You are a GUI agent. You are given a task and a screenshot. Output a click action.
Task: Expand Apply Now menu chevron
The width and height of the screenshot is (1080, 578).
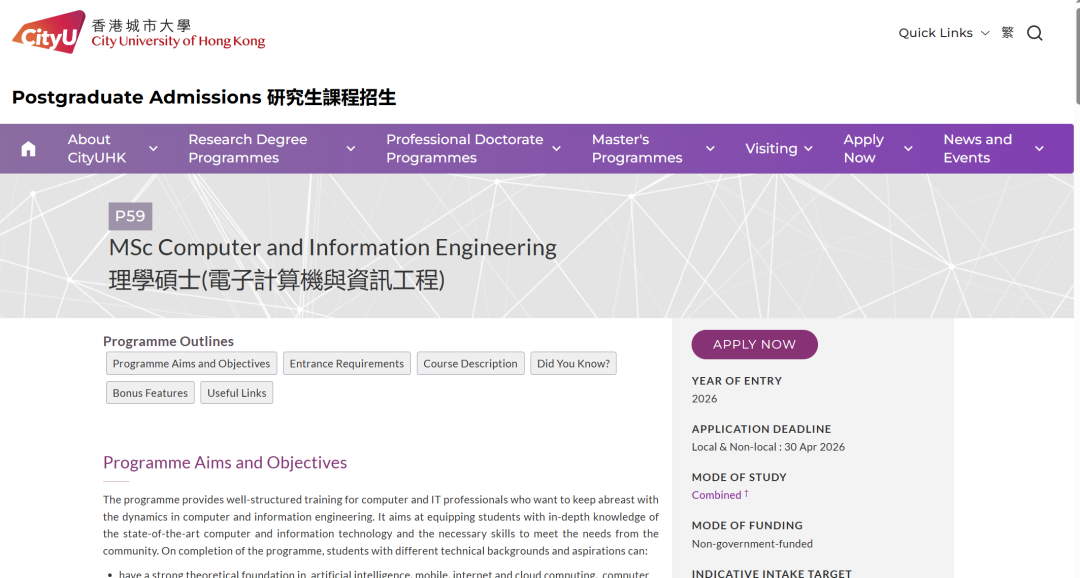(x=908, y=149)
